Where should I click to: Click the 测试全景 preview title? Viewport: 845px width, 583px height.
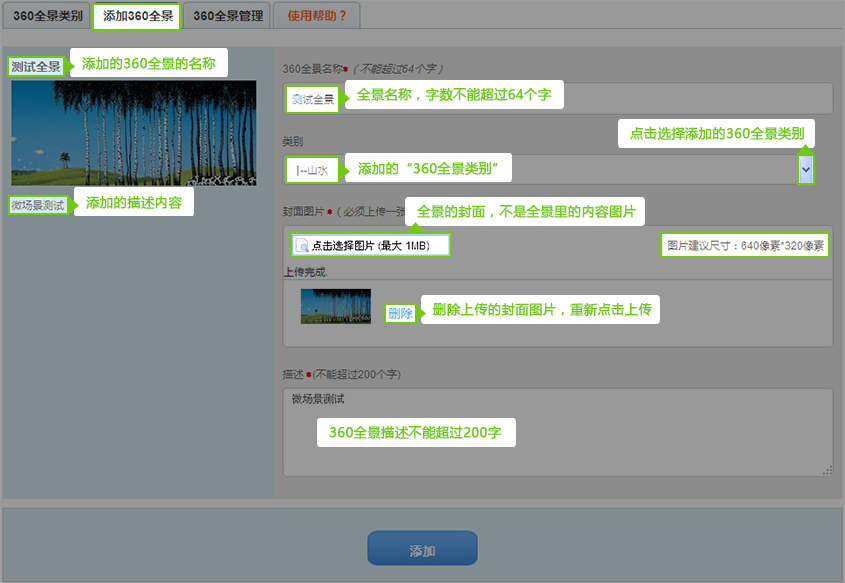(36, 67)
